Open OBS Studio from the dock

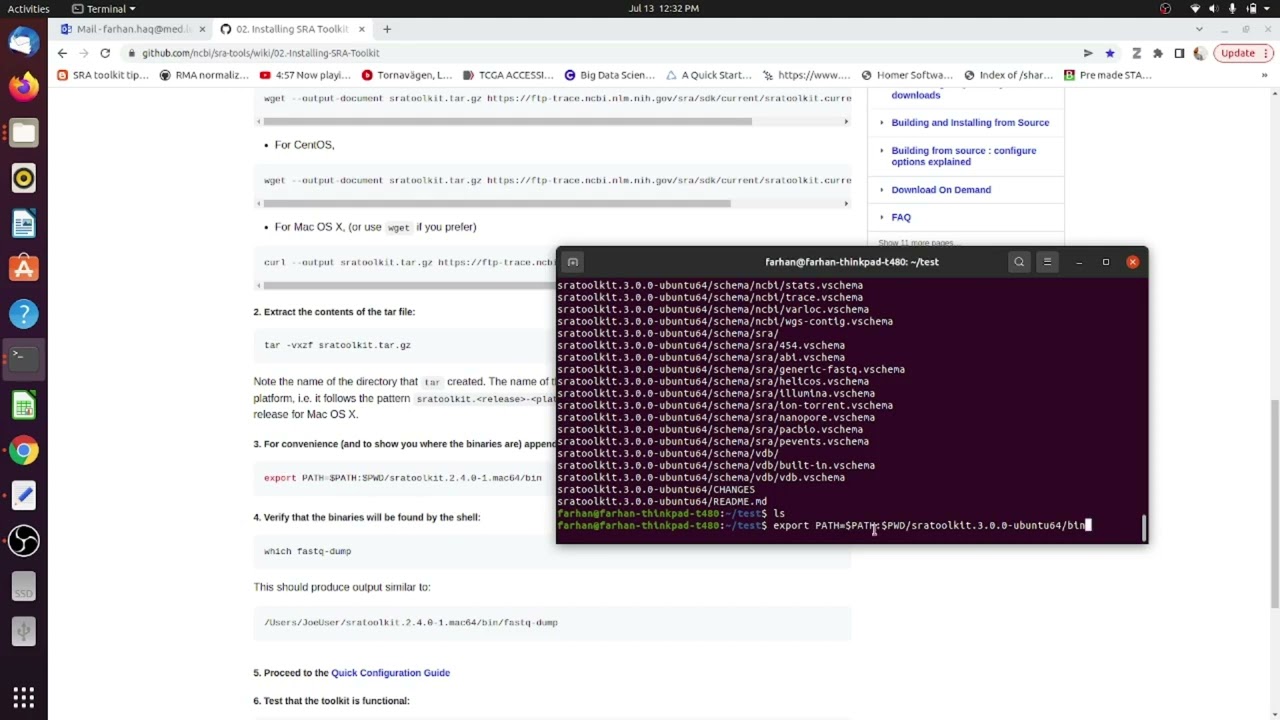click(x=24, y=541)
